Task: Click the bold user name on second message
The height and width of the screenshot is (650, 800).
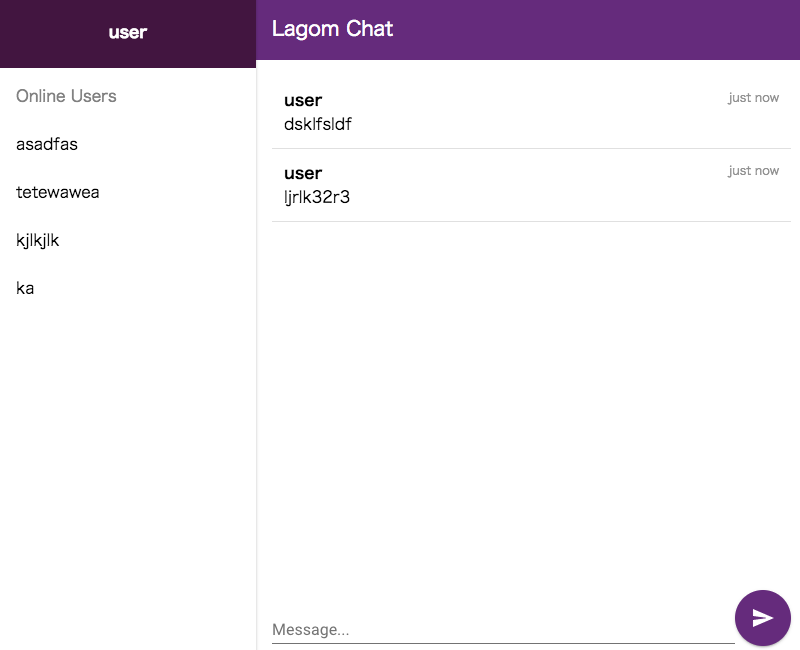Action: [x=302, y=173]
